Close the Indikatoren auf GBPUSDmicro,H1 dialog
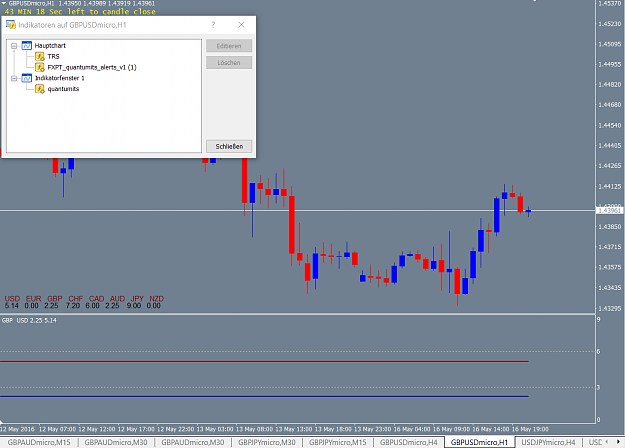The image size is (625, 448). click(x=241, y=25)
